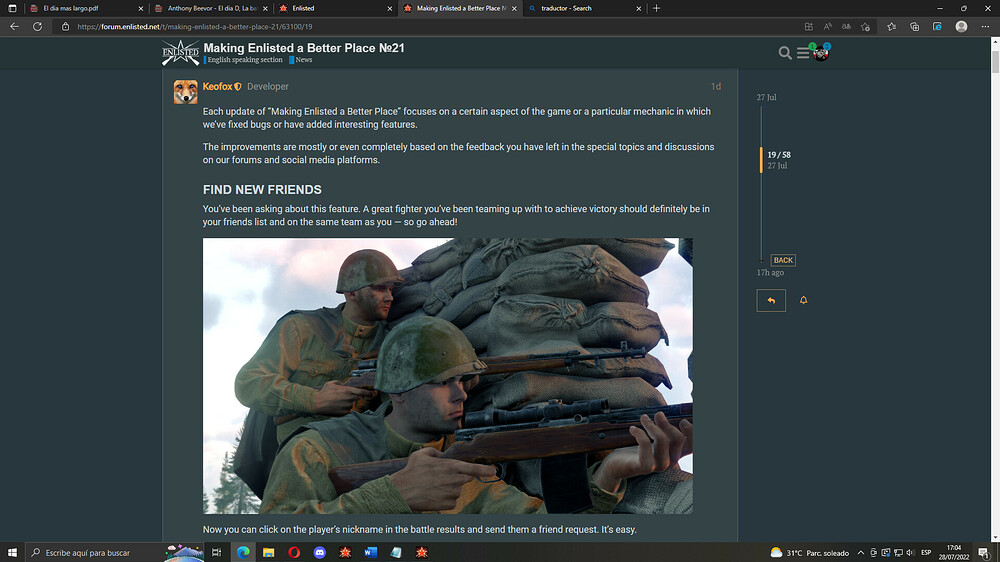Viewport: 1000px width, 562px height.
Task: Switch to the Anthony Beevor - El dia D tab
Action: (211, 8)
